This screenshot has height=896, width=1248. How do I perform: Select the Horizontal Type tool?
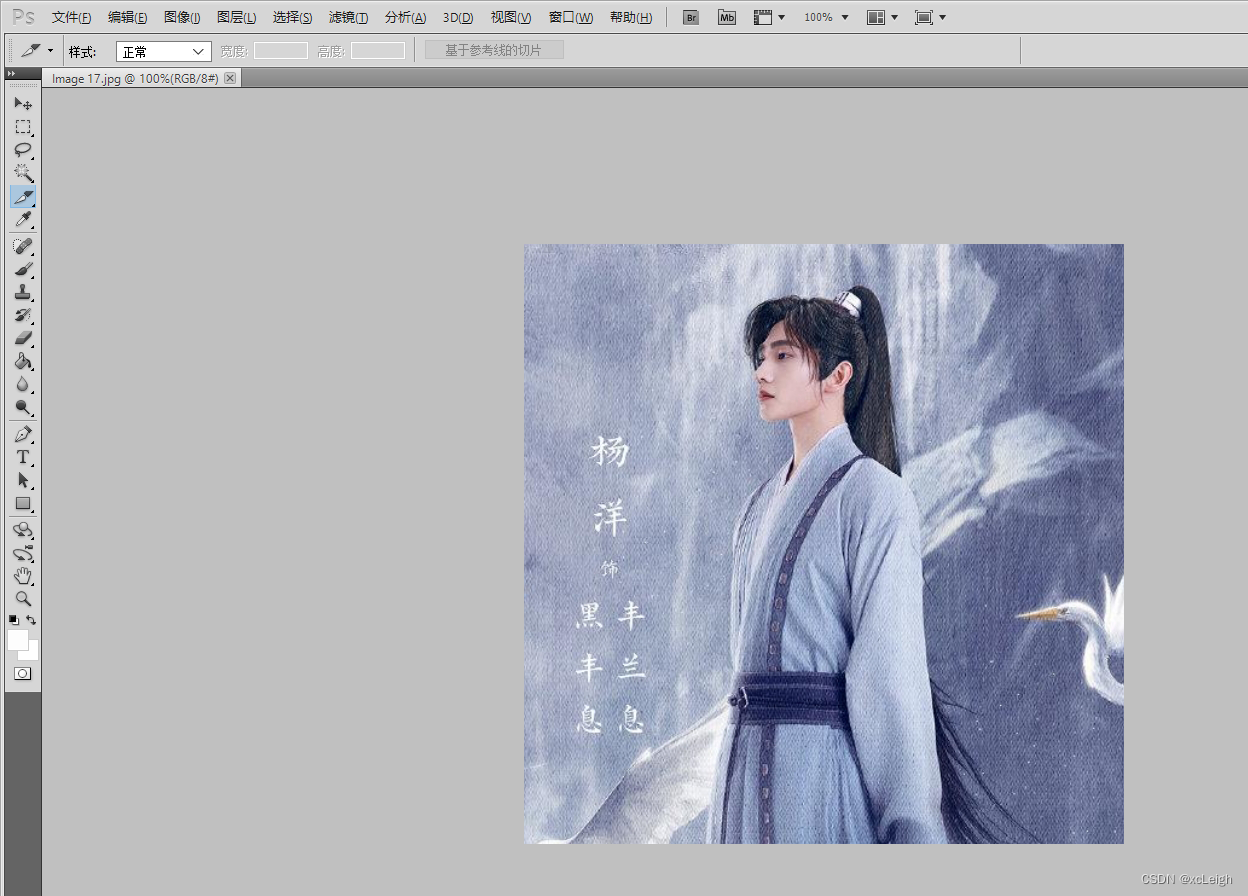click(x=23, y=457)
